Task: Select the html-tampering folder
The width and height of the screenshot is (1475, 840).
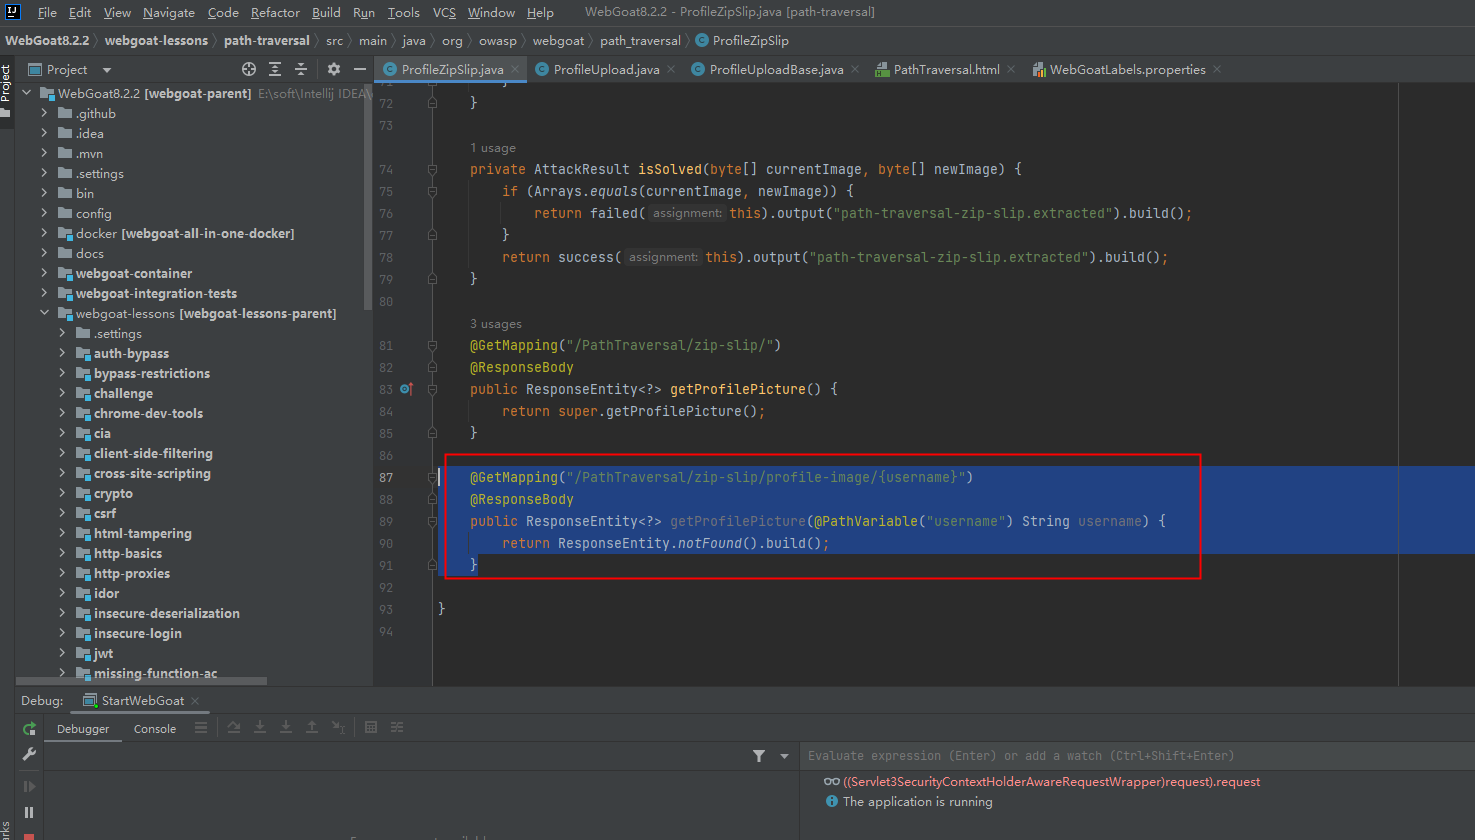Action: pyautogui.click(x=142, y=533)
